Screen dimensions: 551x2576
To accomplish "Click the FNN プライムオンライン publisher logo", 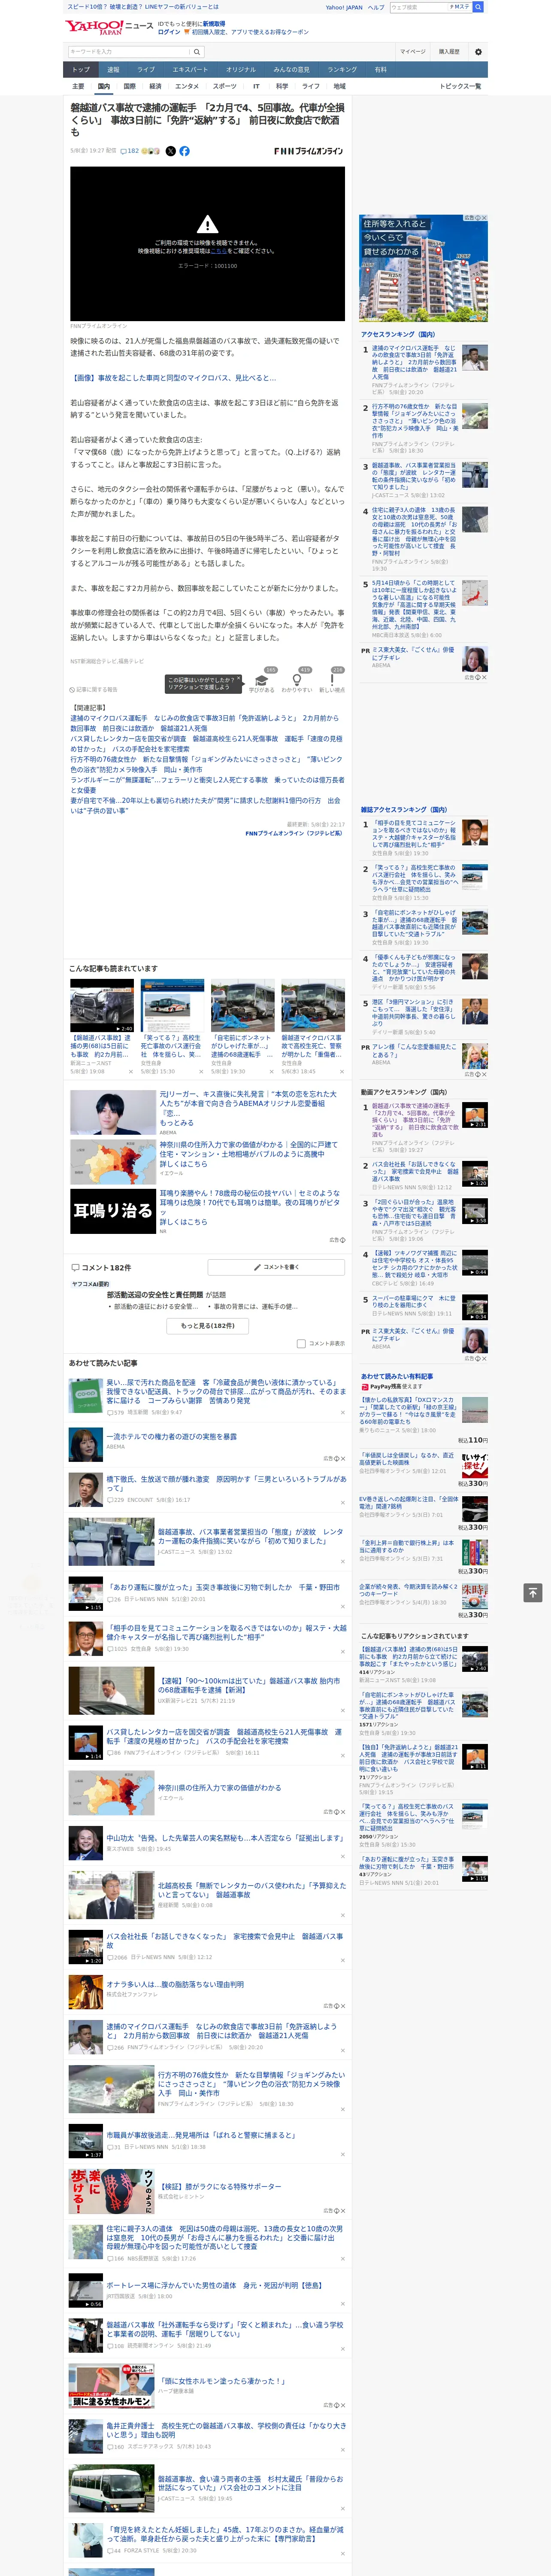I will 308,151.
